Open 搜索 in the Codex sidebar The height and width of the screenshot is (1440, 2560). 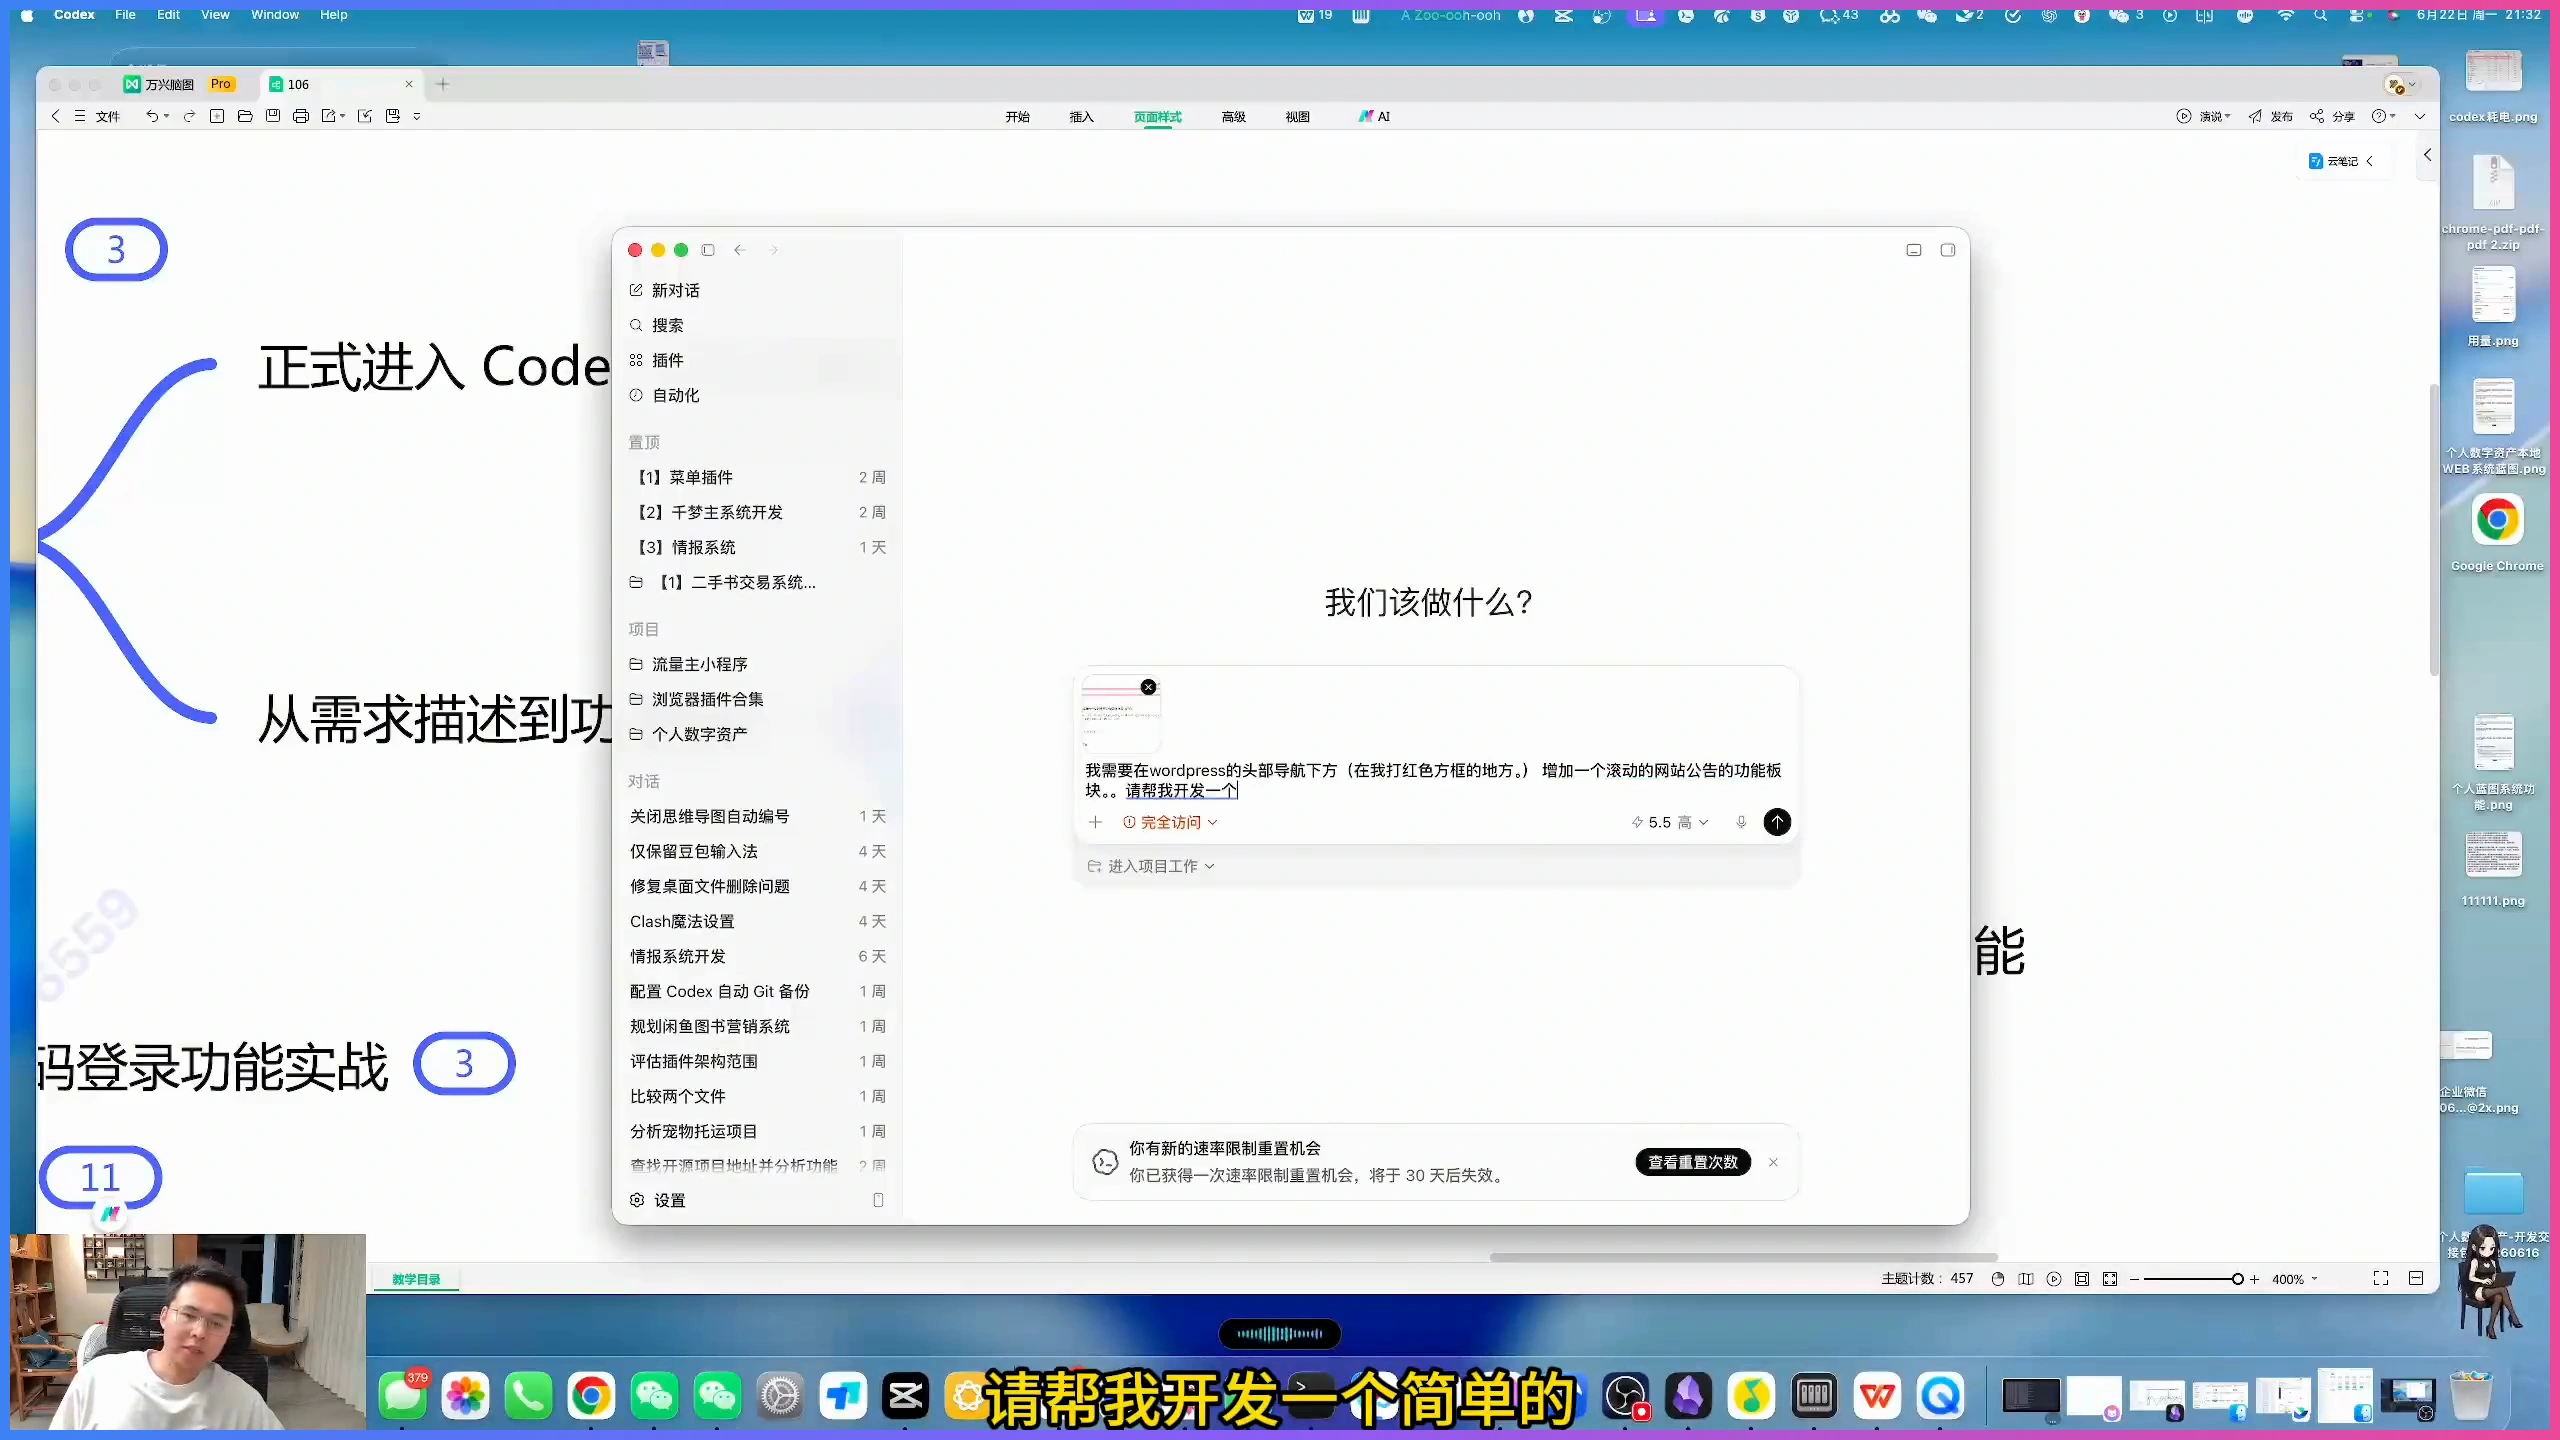point(657,325)
